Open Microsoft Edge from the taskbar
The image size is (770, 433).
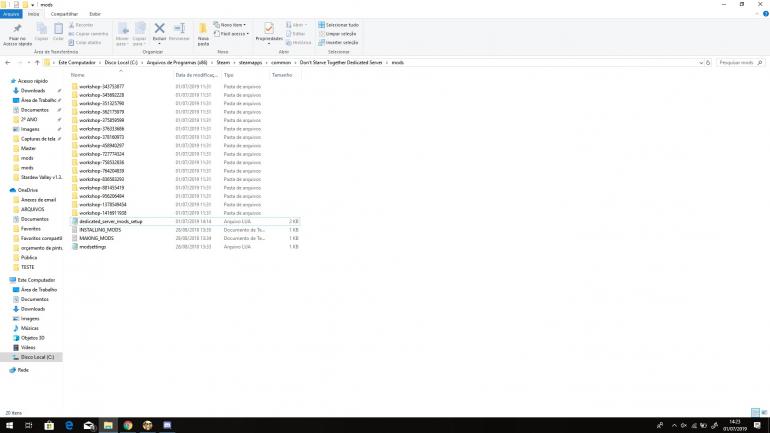[x=69, y=425]
